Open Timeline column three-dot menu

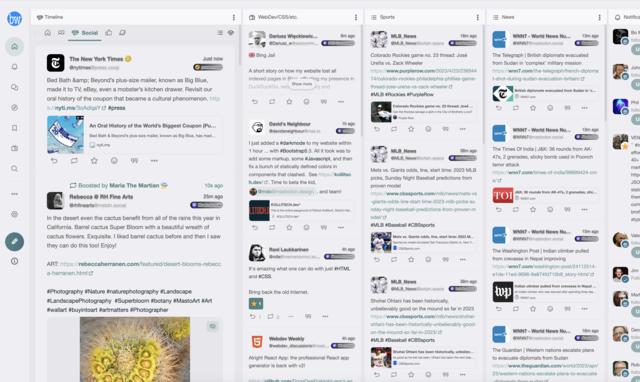(234, 17)
